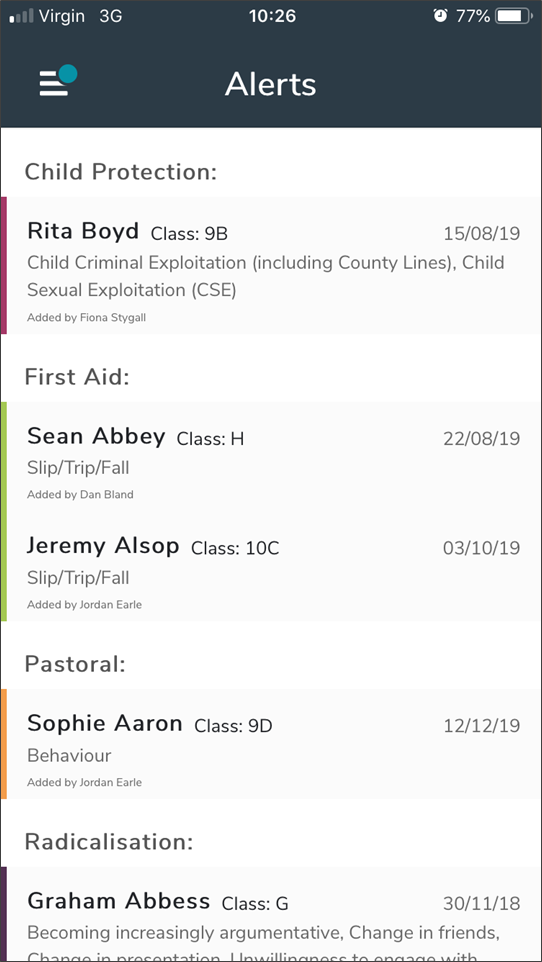Click the Alerts page title
Image resolution: width=542 pixels, height=962 pixels.
click(271, 84)
